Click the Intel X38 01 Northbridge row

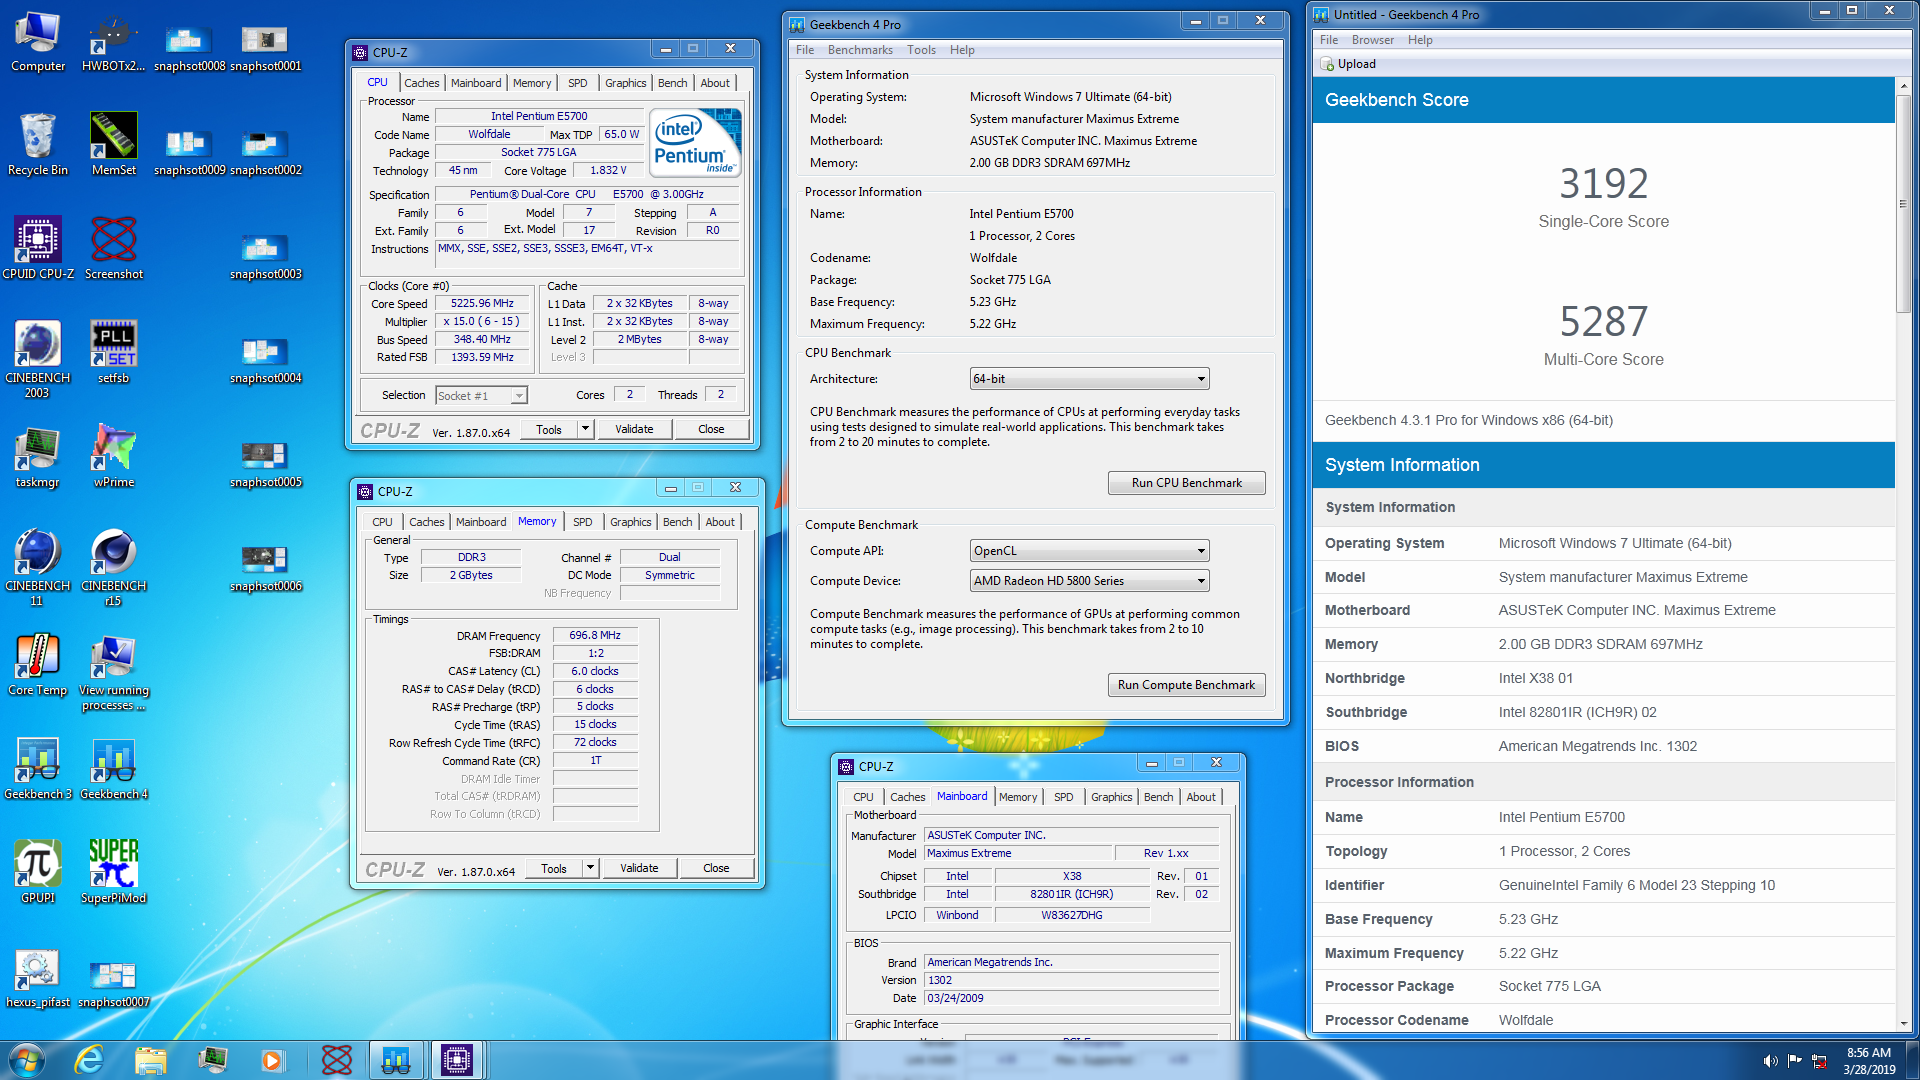point(1603,678)
